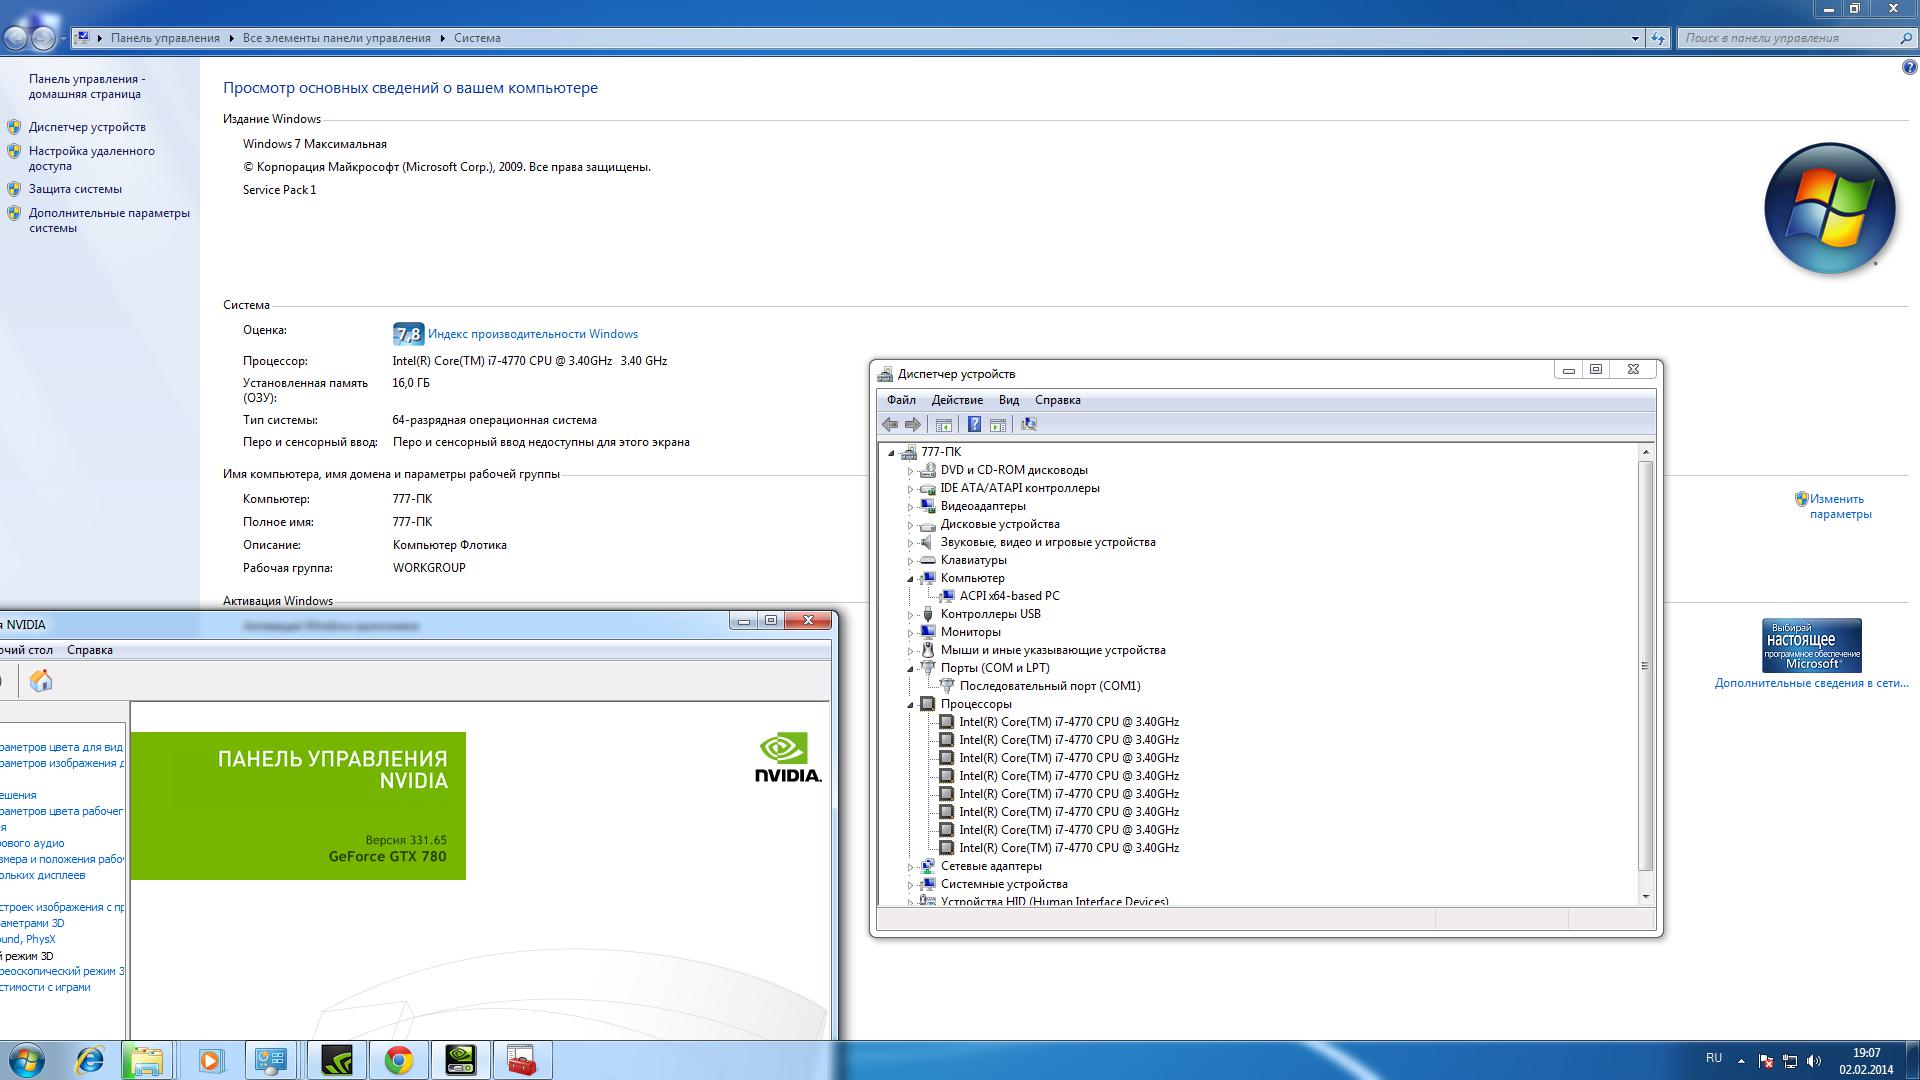Switch to NVIDIA Control Panel taskbar button

coord(460,1060)
